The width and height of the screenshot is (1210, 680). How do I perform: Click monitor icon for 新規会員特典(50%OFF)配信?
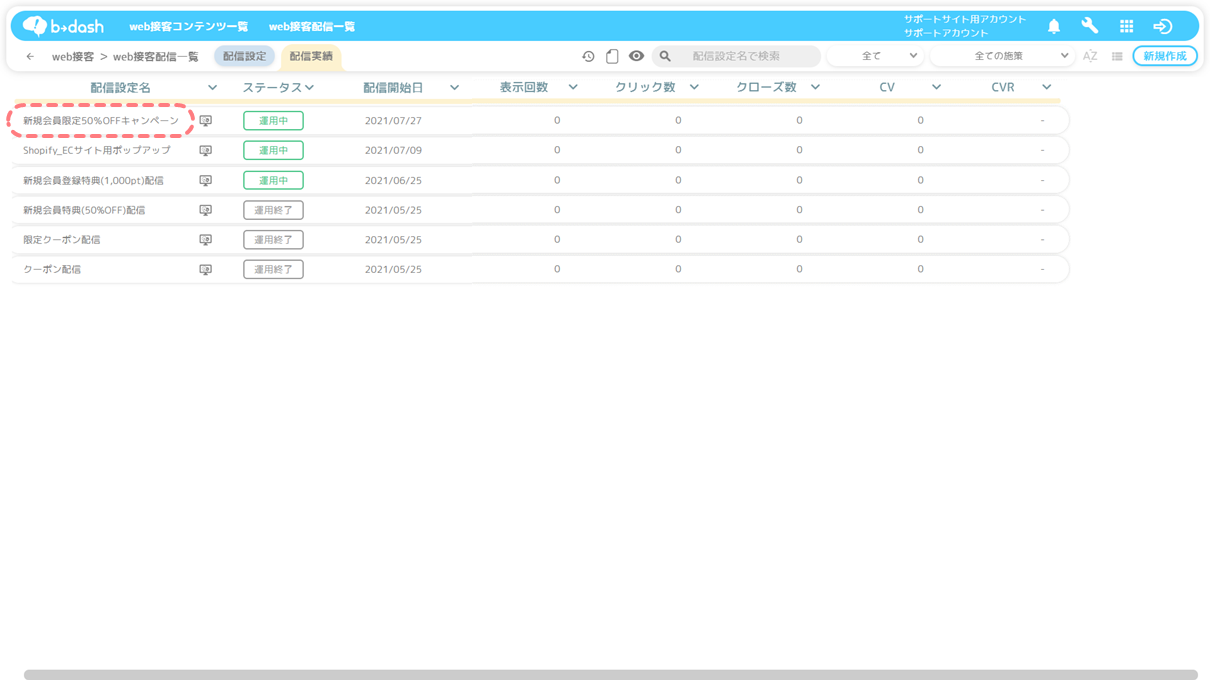coord(205,210)
